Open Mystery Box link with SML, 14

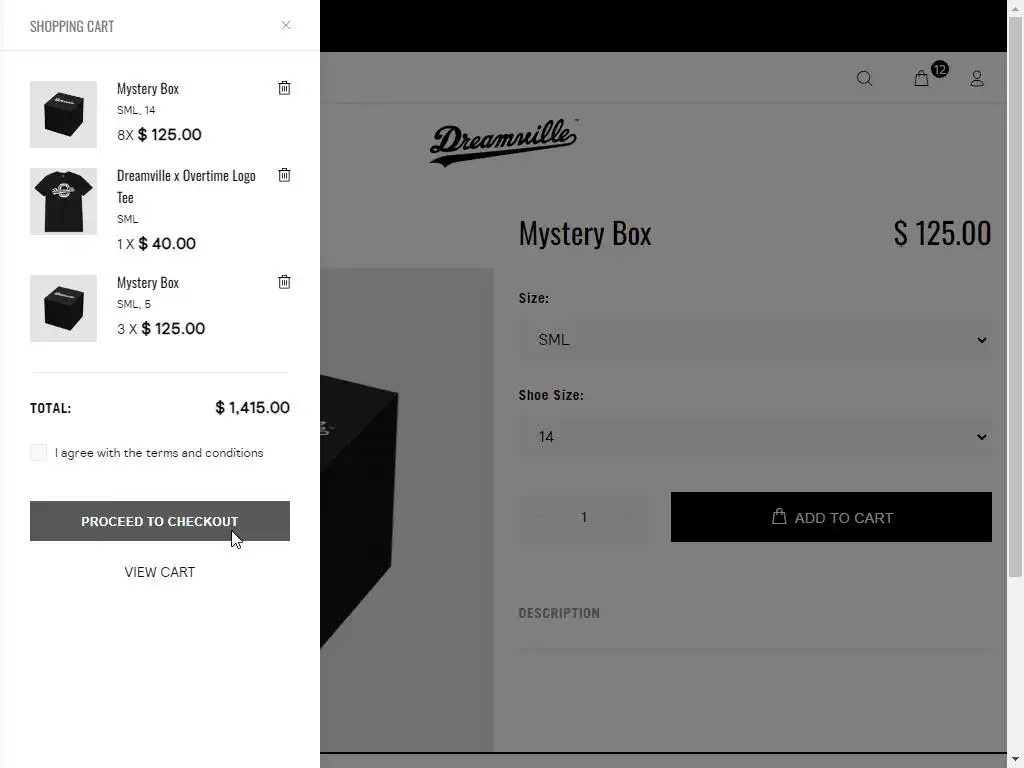[x=148, y=88]
